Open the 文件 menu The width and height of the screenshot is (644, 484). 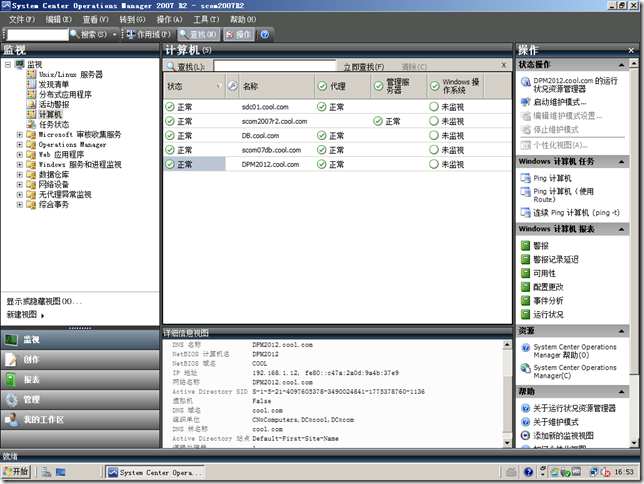pos(22,19)
